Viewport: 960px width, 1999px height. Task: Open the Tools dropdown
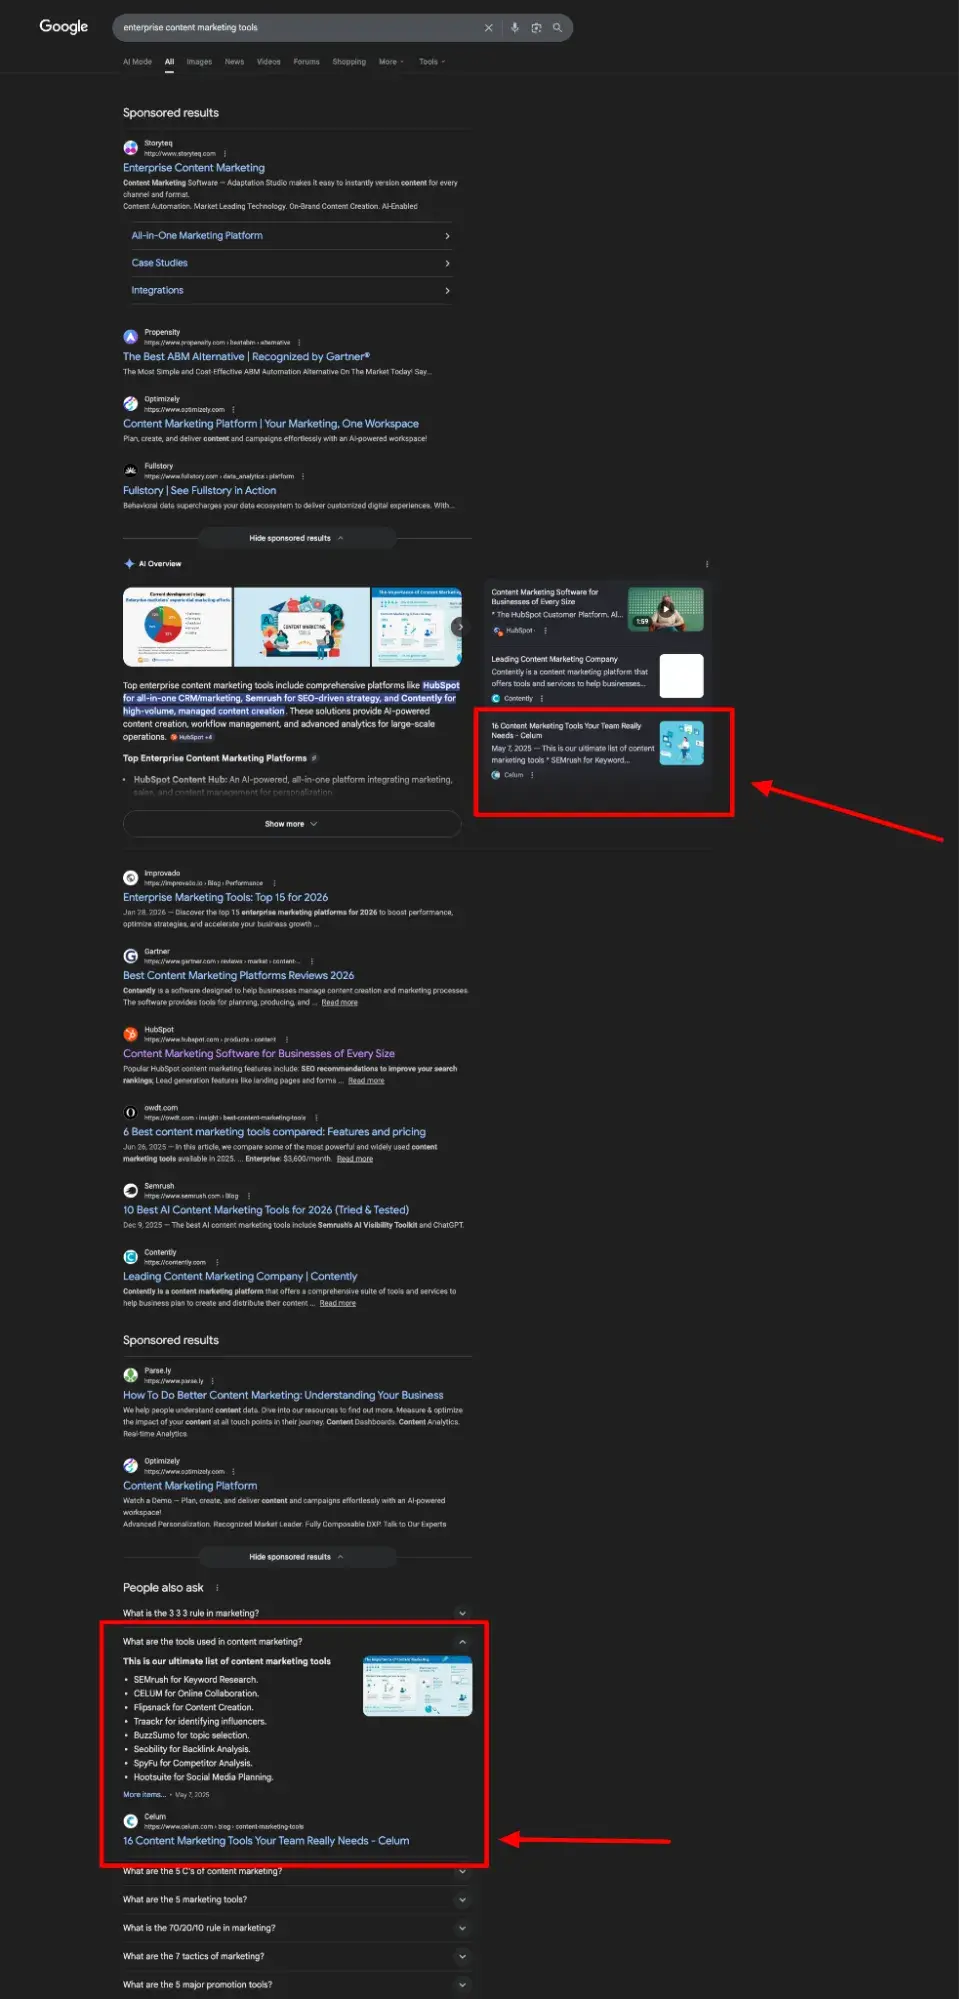[432, 62]
